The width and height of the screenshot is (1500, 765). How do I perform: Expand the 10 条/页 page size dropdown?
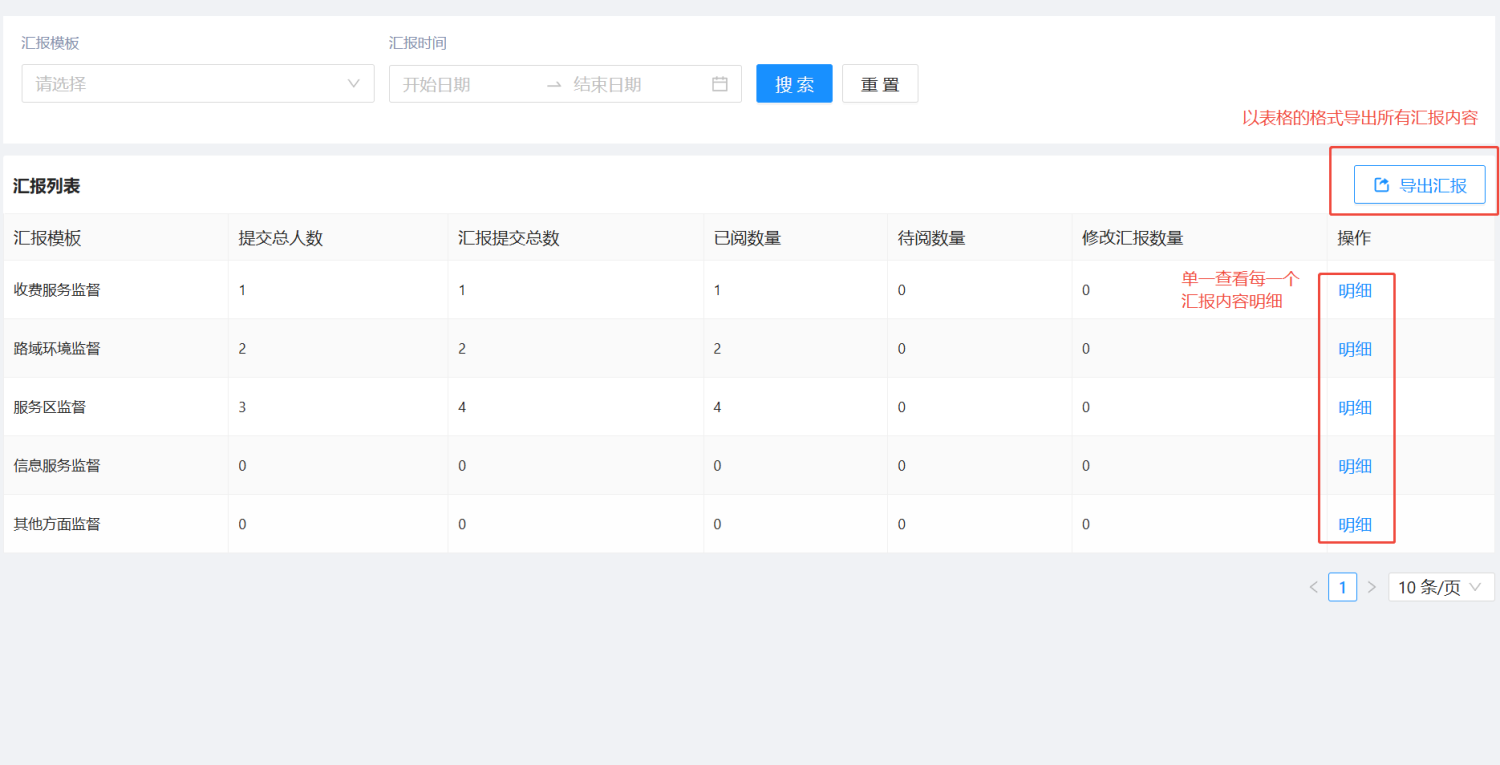click(1441, 587)
